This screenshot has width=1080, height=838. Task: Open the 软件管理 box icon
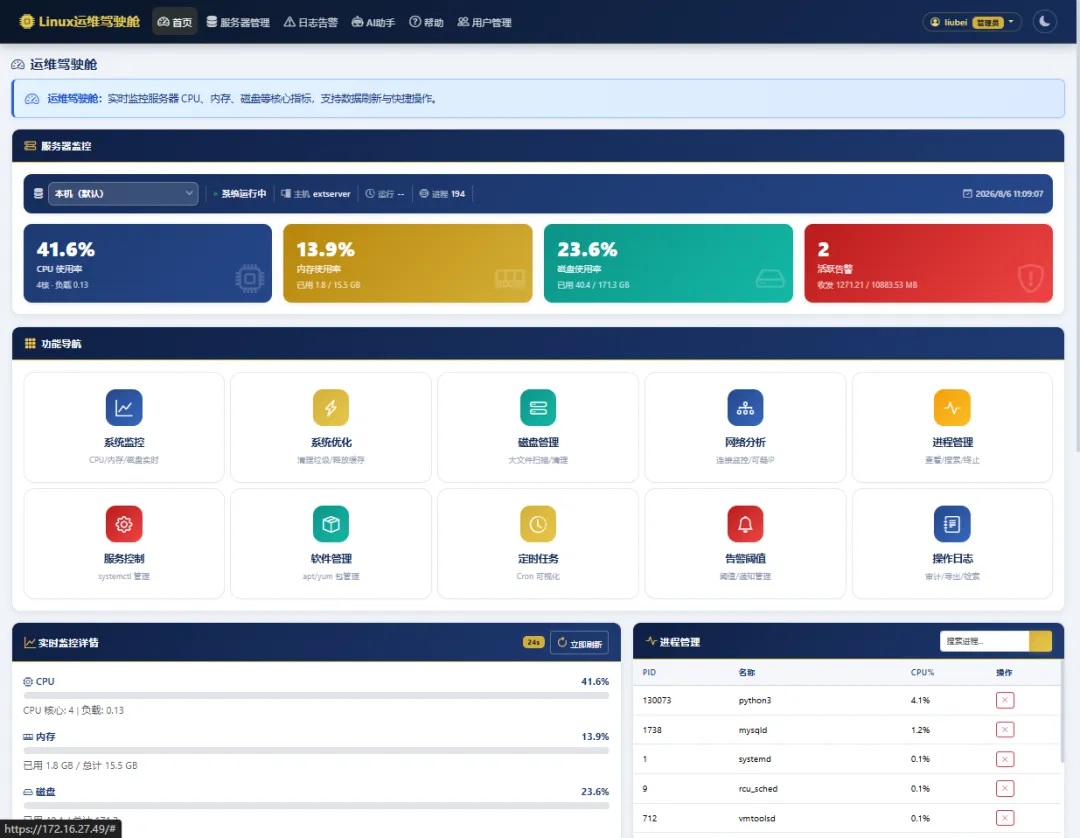tap(331, 523)
